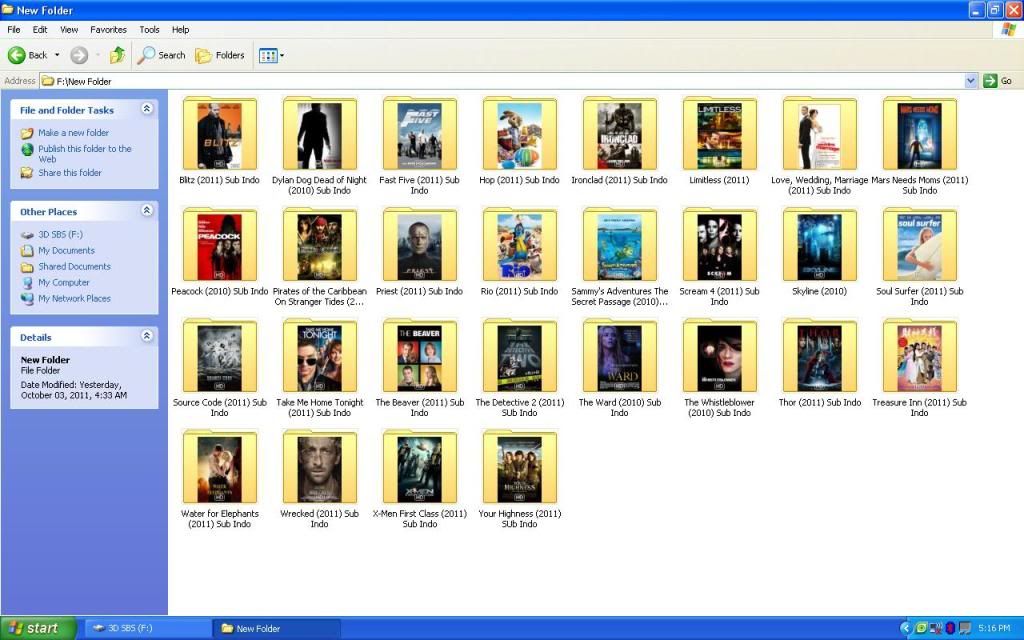Select the Source Code (2011) folder

pyautogui.click(x=219, y=368)
